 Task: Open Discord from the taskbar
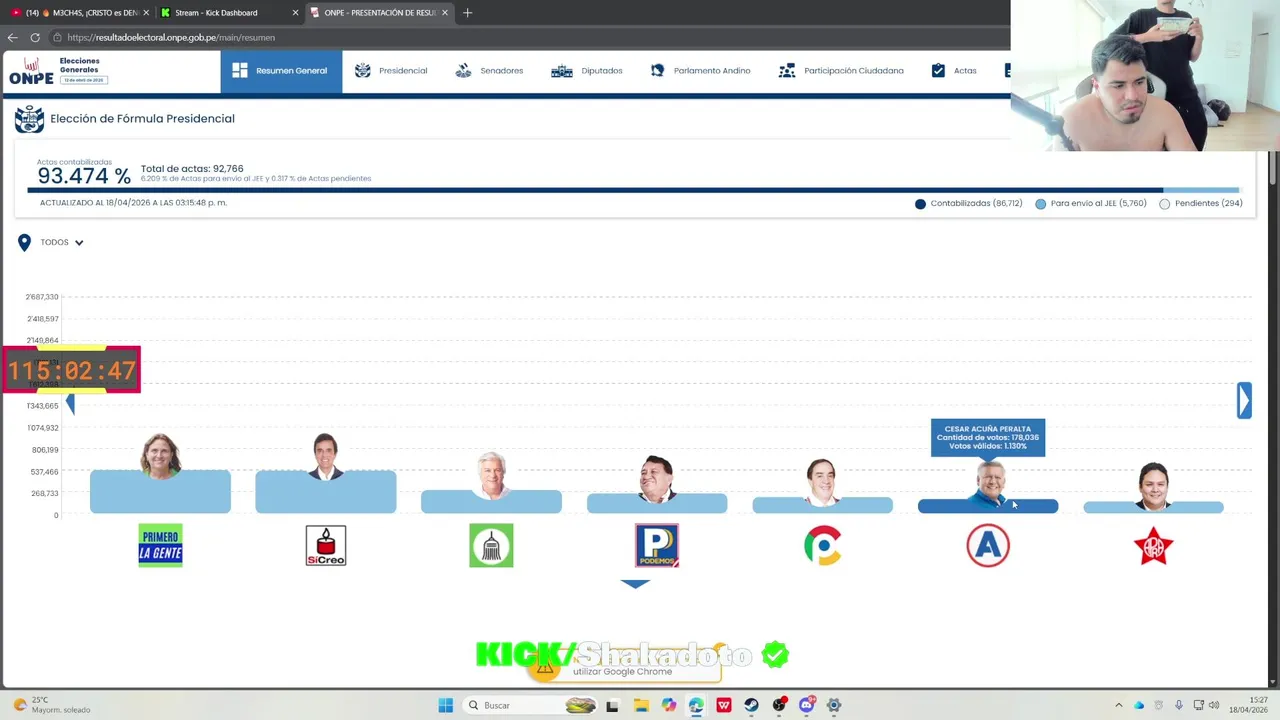coord(806,705)
